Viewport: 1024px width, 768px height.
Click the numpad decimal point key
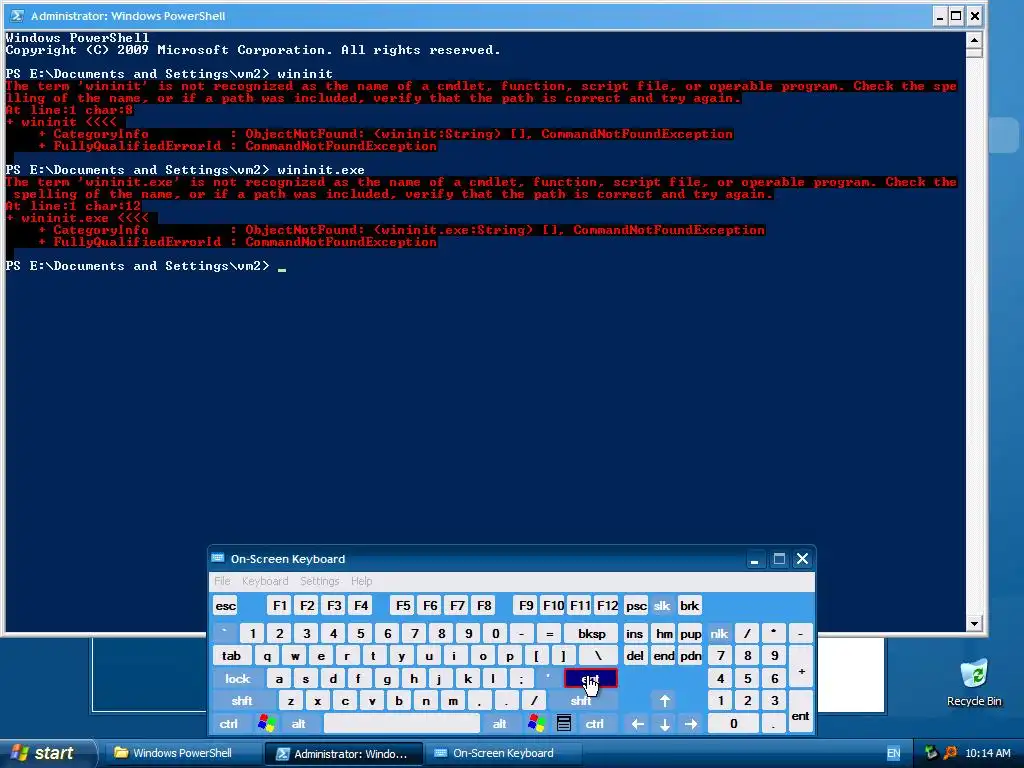773,724
